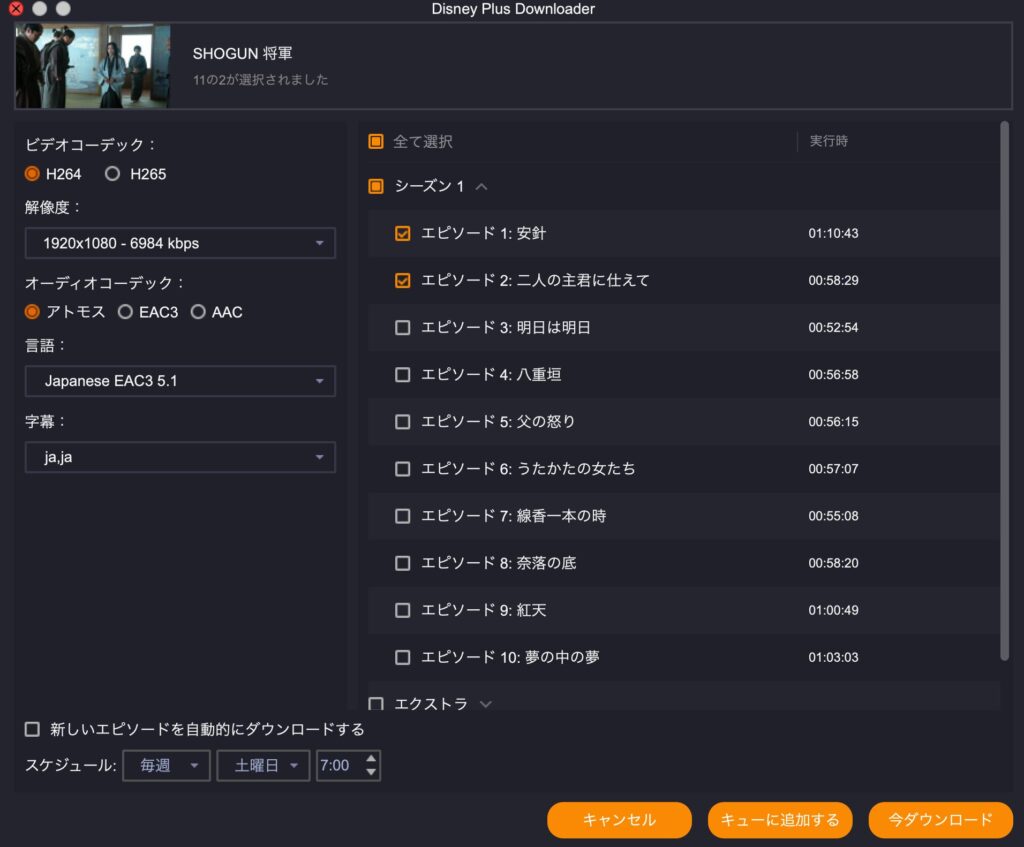Click the SHOGUN 将軍 thumbnail image

[x=93, y=66]
